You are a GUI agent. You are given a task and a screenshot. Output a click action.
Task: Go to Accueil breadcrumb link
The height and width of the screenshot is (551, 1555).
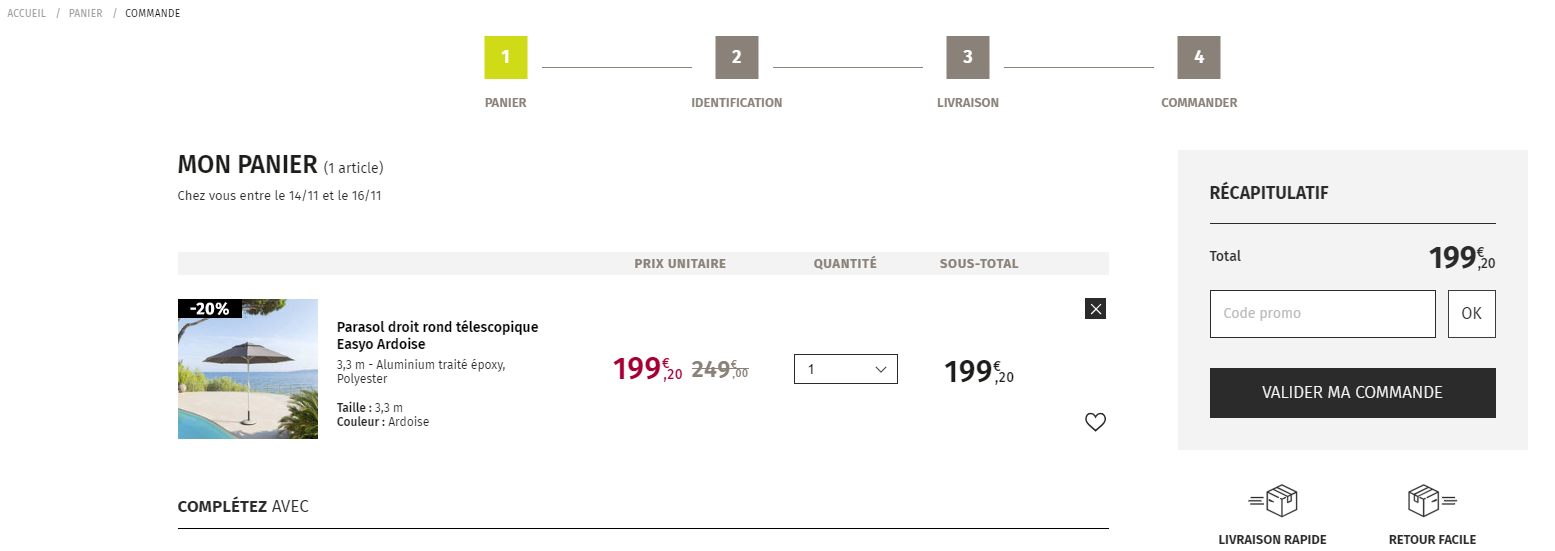27,14
